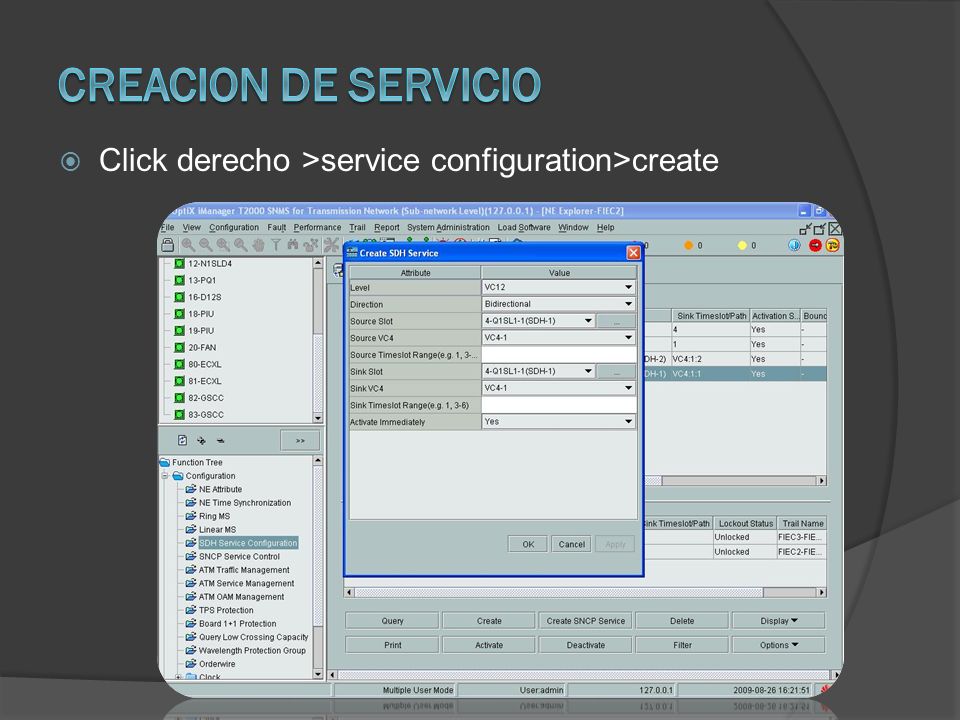This screenshot has height=720, width=960.
Task: Select the 16-D12S board in list
Action: [204, 297]
